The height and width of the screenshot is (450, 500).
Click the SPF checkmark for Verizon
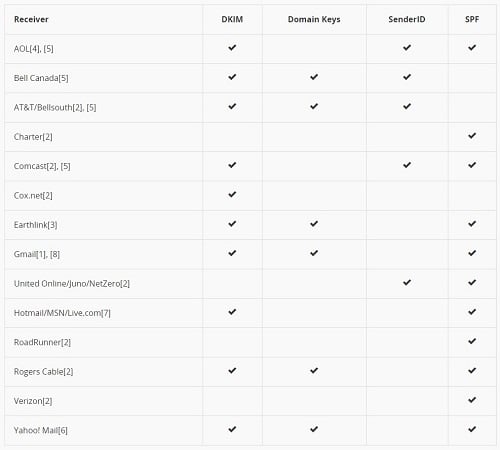(x=472, y=400)
